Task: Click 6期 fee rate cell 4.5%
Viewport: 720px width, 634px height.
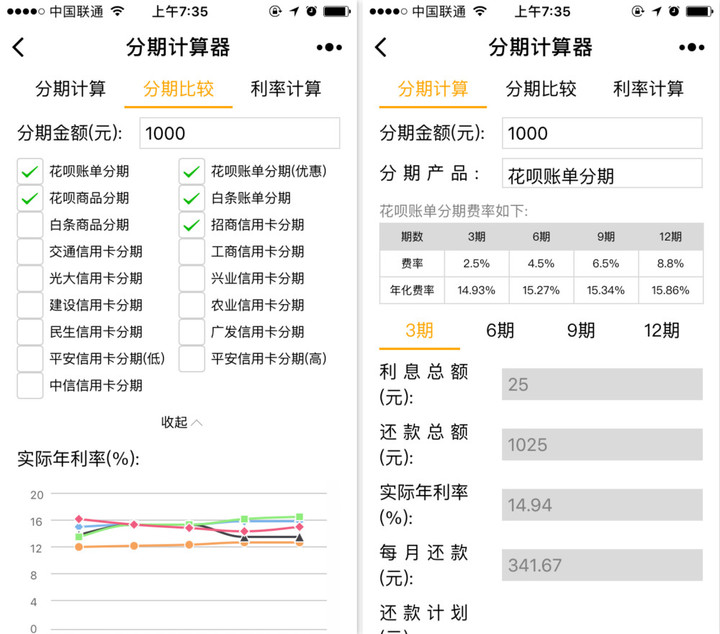Action: coord(541,264)
